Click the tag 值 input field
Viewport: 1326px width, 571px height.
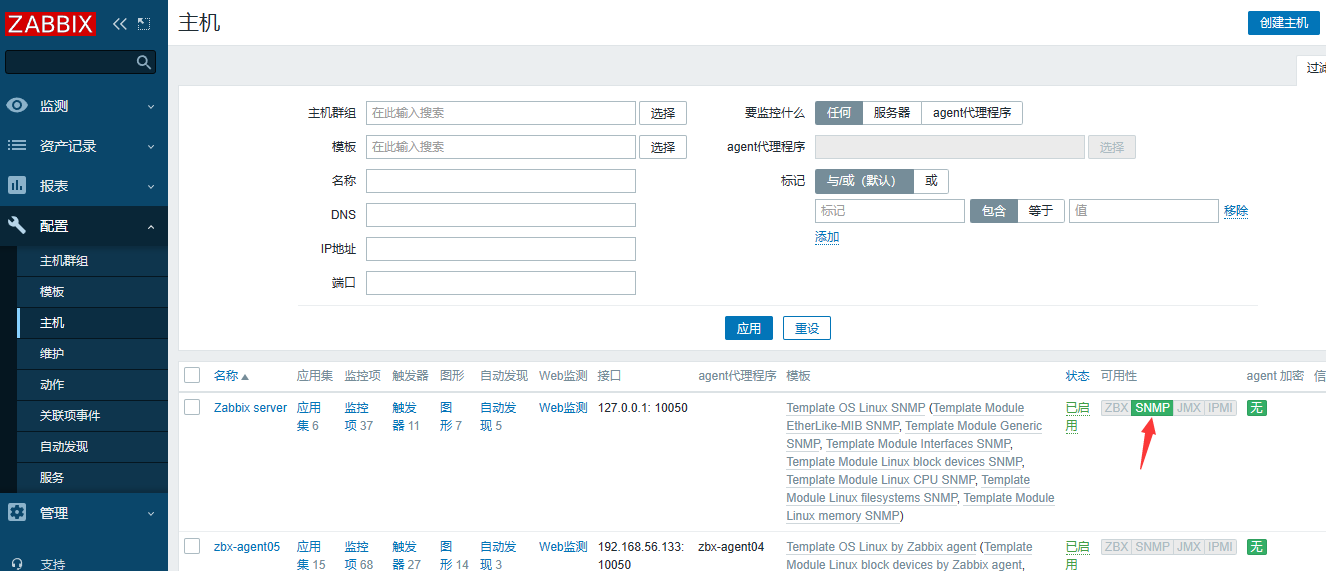pyautogui.click(x=1144, y=211)
